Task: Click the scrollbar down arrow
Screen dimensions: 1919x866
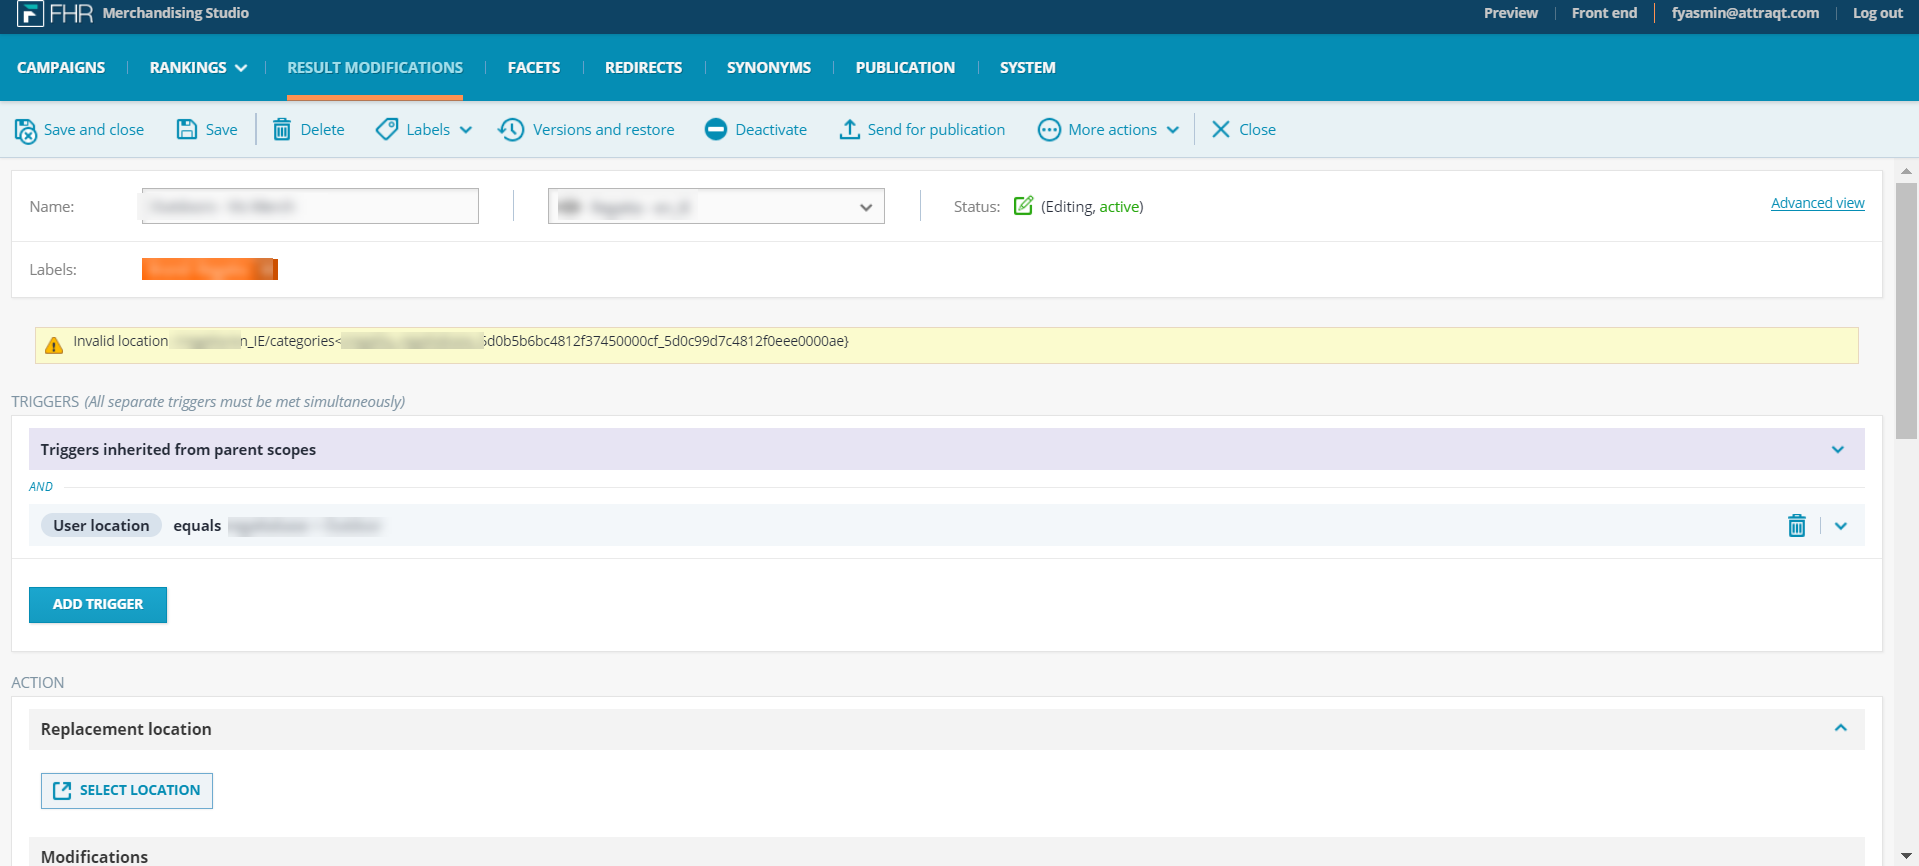Action: click(1906, 857)
